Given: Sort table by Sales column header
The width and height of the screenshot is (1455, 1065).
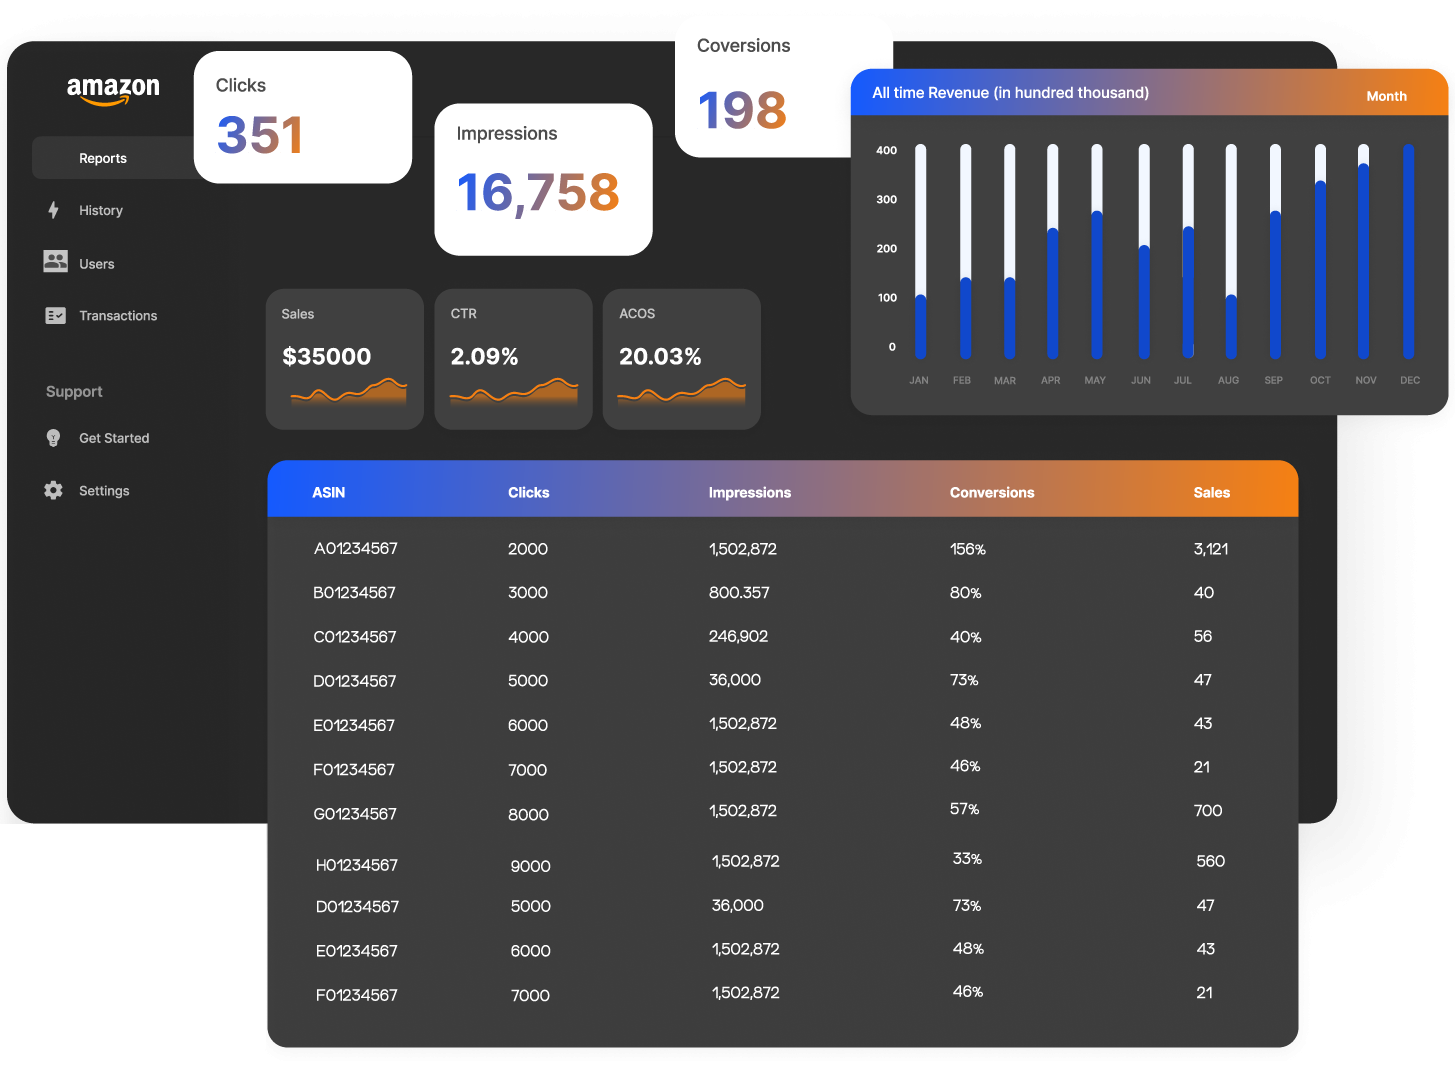Looking at the screenshot, I should tap(1211, 492).
